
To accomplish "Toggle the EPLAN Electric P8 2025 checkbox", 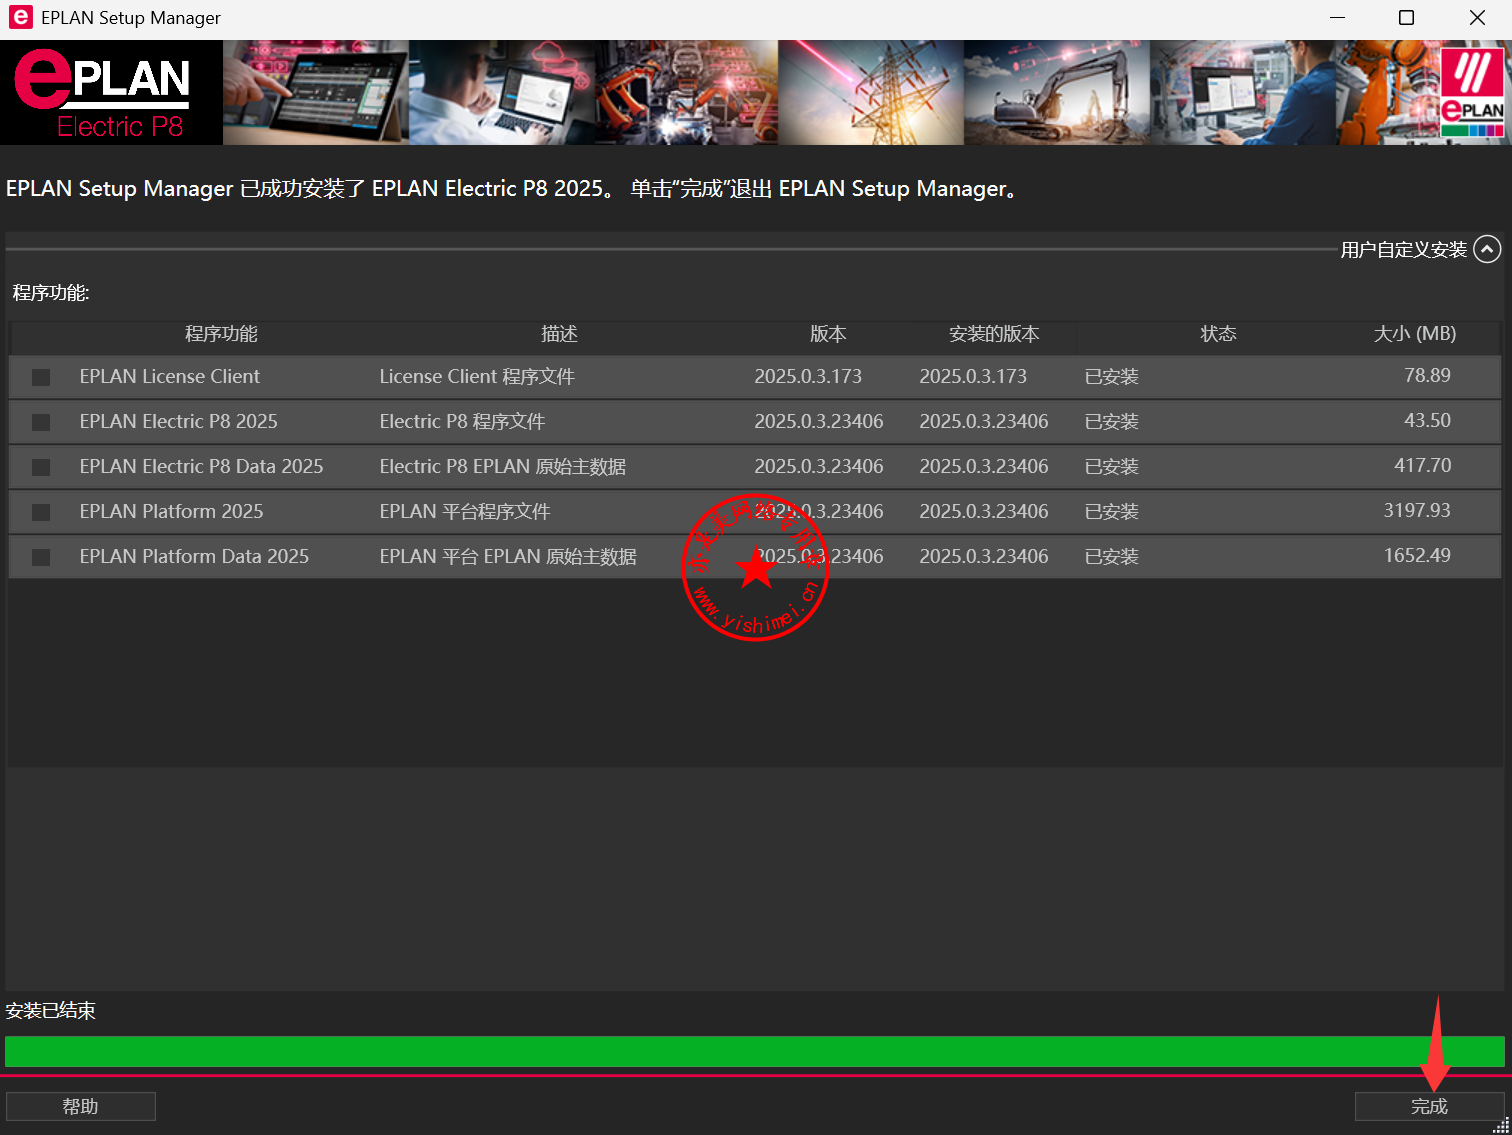I will point(41,422).
